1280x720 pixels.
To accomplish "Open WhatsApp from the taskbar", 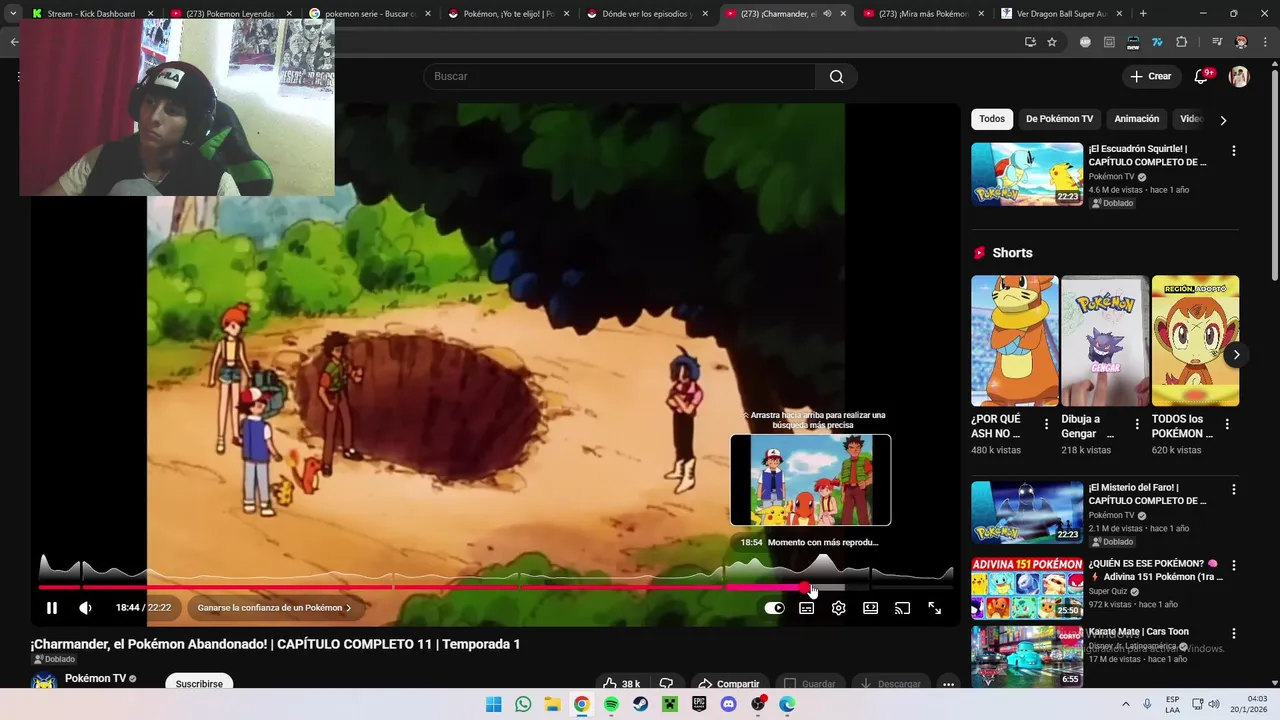I will coord(523,704).
